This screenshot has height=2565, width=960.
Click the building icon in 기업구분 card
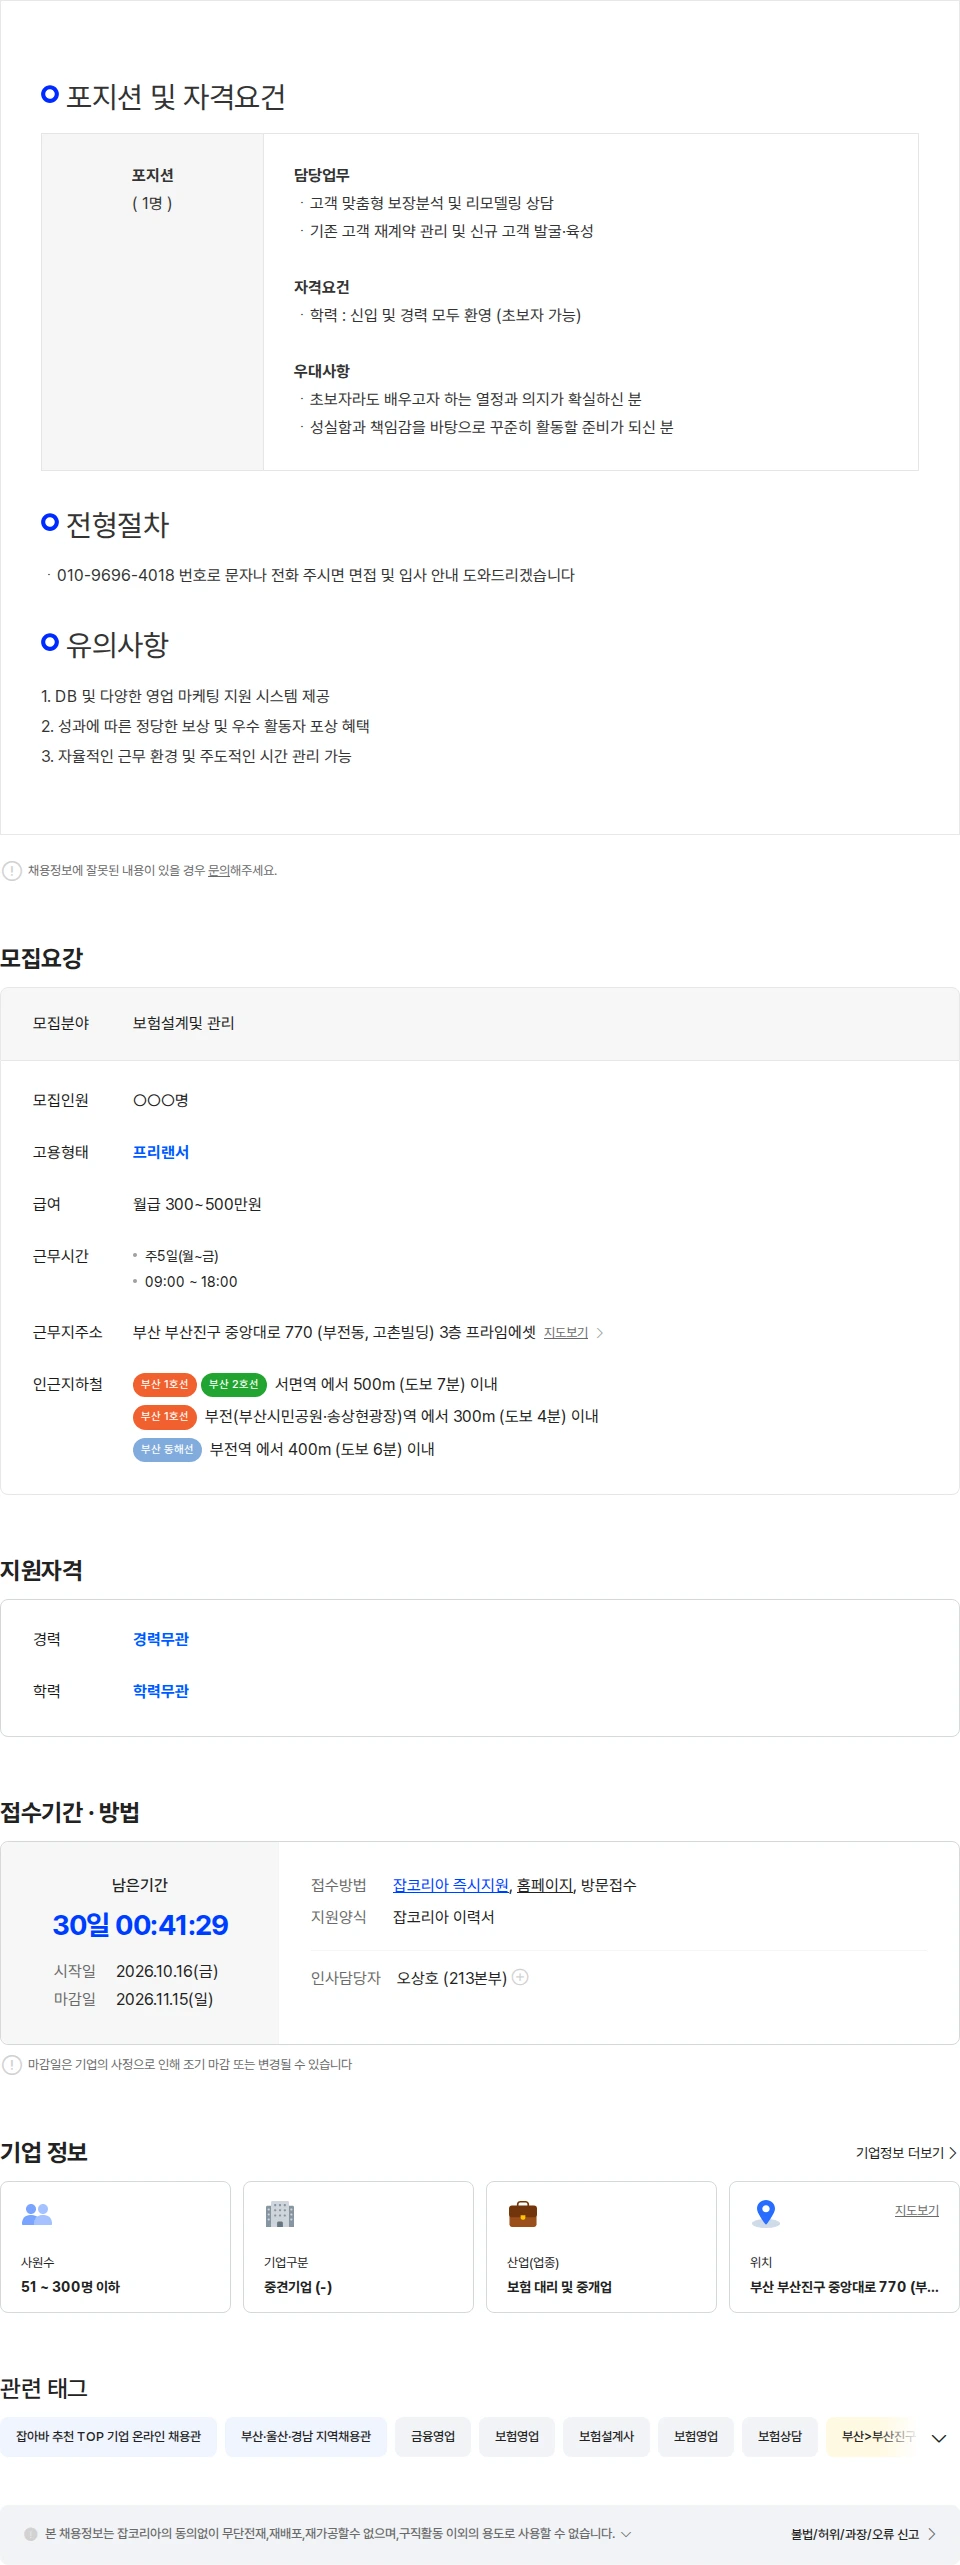pyautogui.click(x=280, y=2214)
